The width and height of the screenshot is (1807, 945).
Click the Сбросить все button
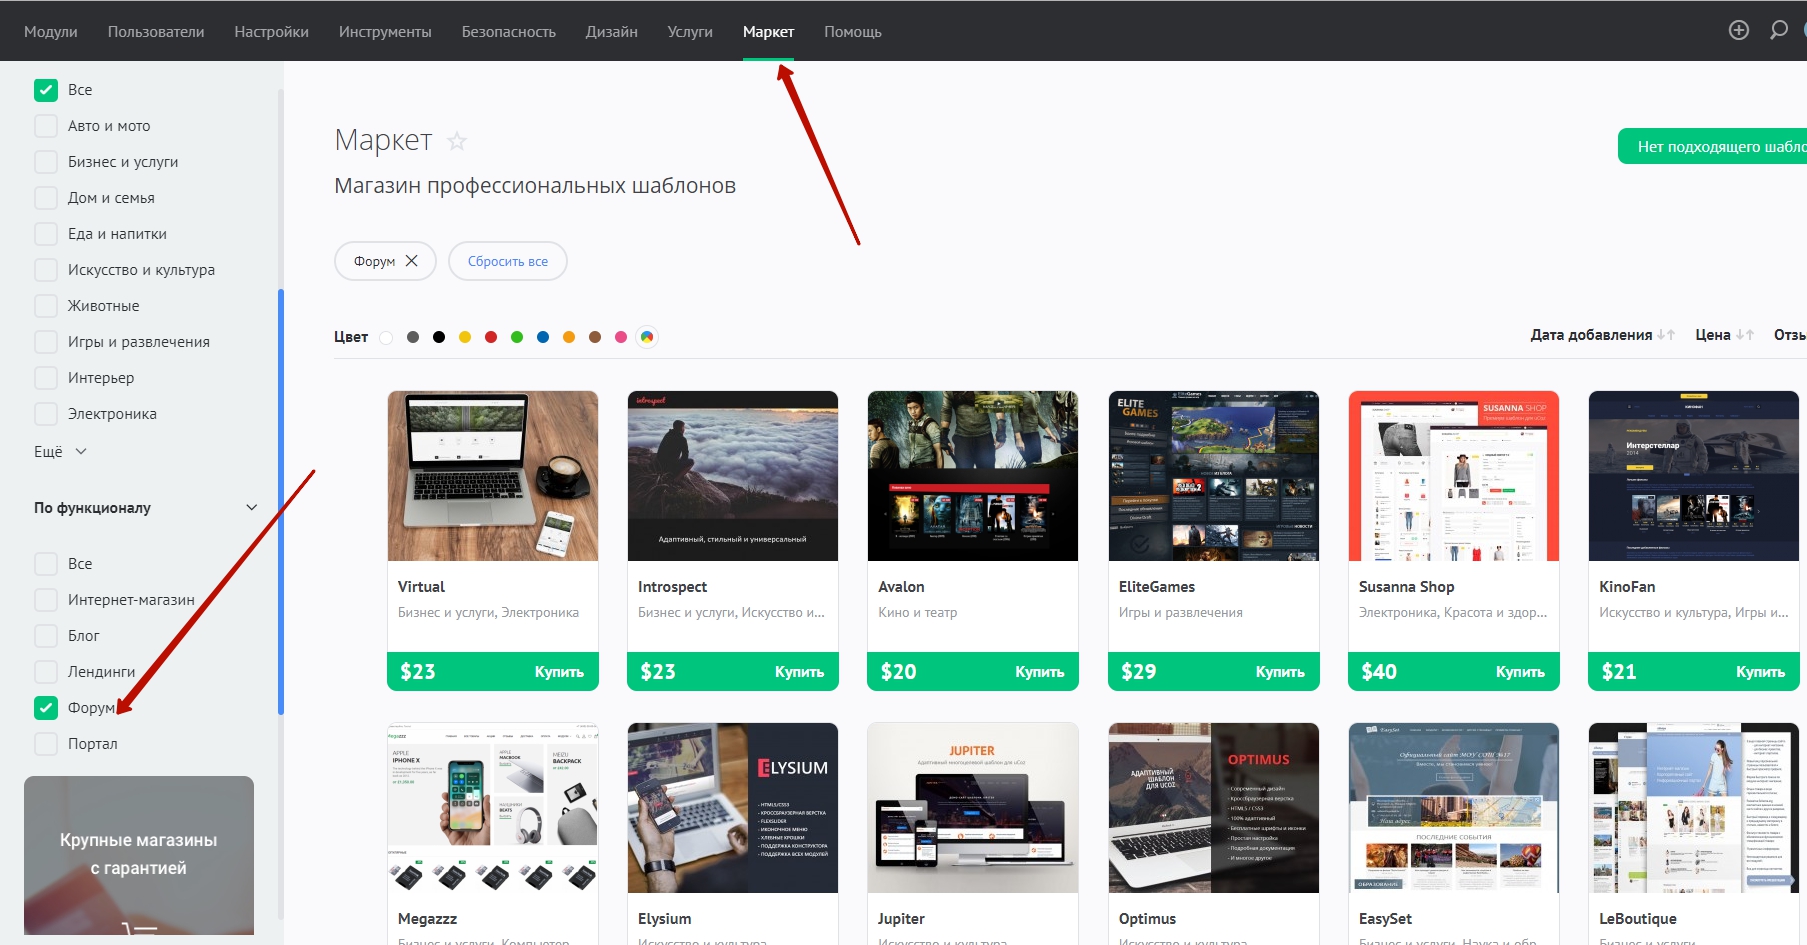(507, 261)
